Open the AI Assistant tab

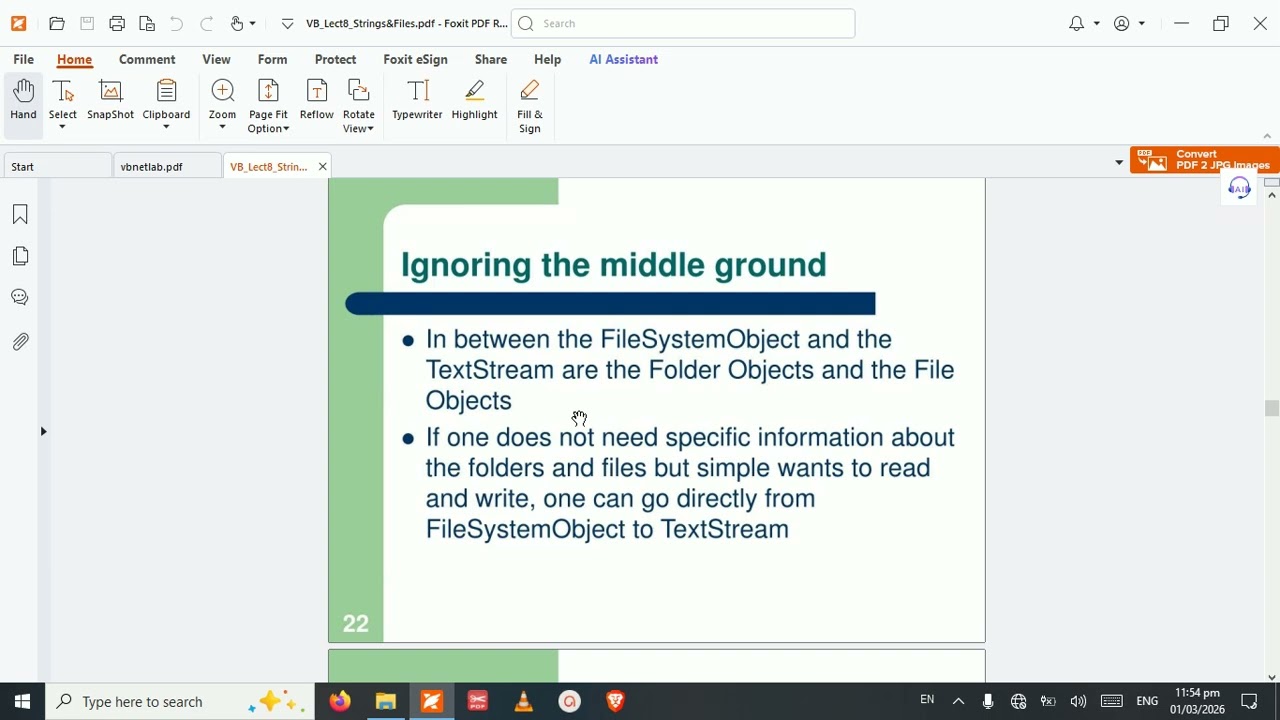(x=623, y=59)
